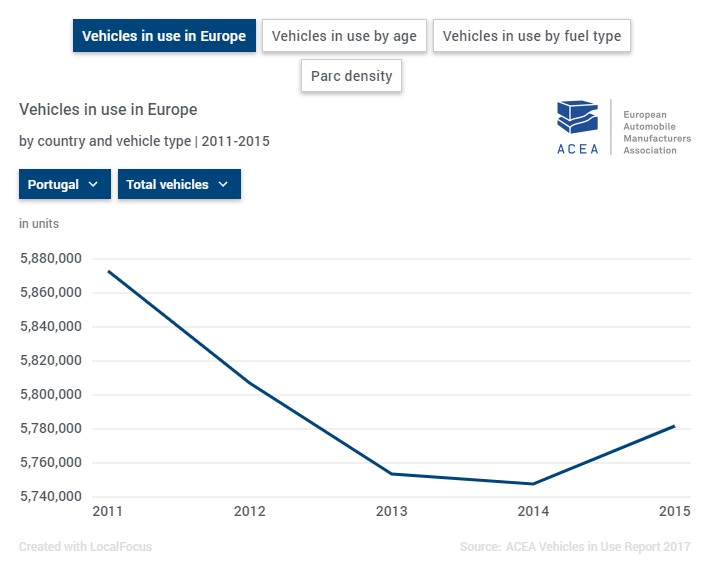Click the 'in units' axis caption
This screenshot has width=714, height=584.
(39, 224)
